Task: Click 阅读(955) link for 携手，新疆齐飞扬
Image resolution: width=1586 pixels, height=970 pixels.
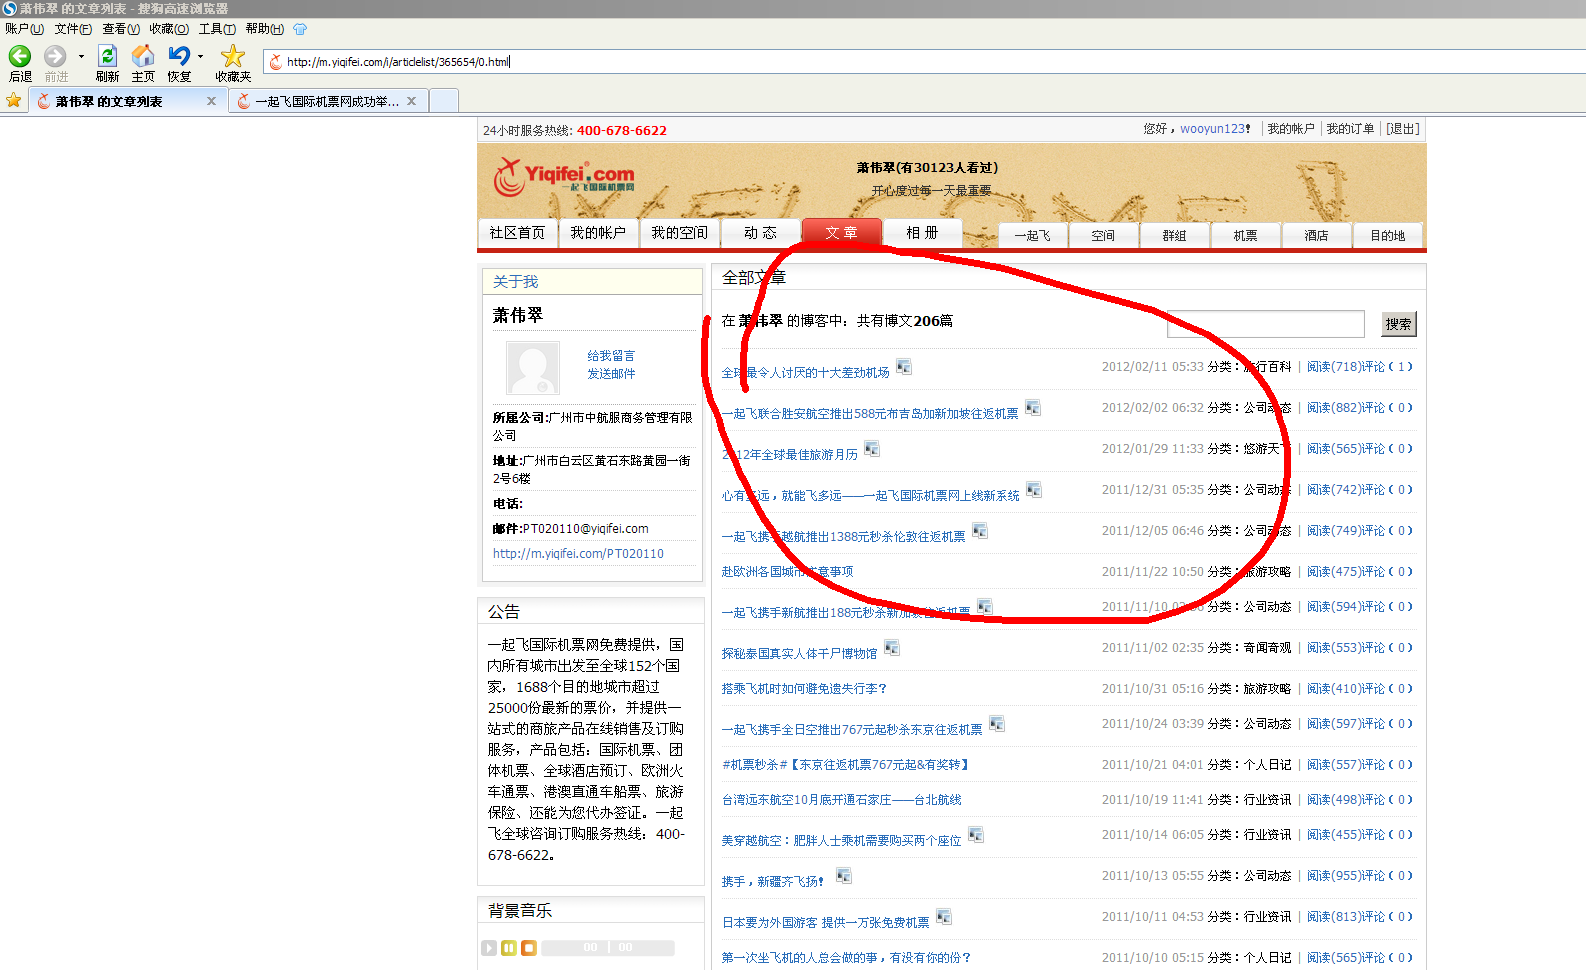Action: [x=1333, y=876]
